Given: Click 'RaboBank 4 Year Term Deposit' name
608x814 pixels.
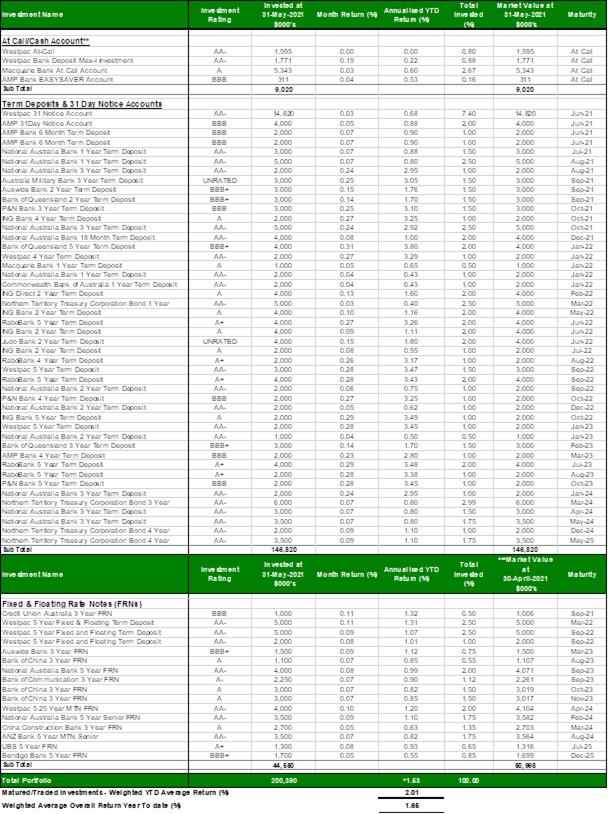Looking at the screenshot, I should [x=52, y=361].
